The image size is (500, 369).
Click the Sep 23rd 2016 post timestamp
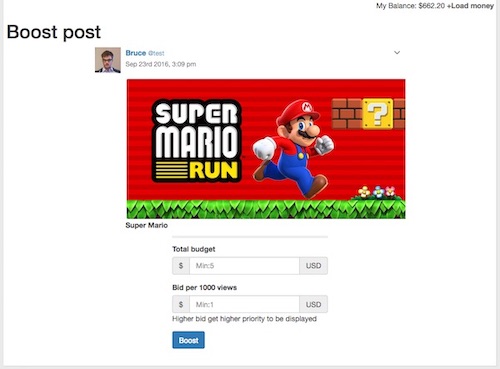[x=161, y=64]
